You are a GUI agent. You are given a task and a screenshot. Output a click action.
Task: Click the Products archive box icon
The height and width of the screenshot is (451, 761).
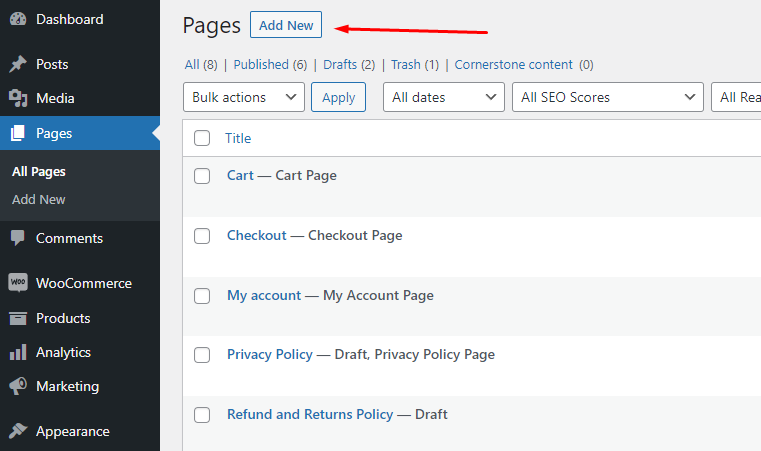(x=18, y=318)
